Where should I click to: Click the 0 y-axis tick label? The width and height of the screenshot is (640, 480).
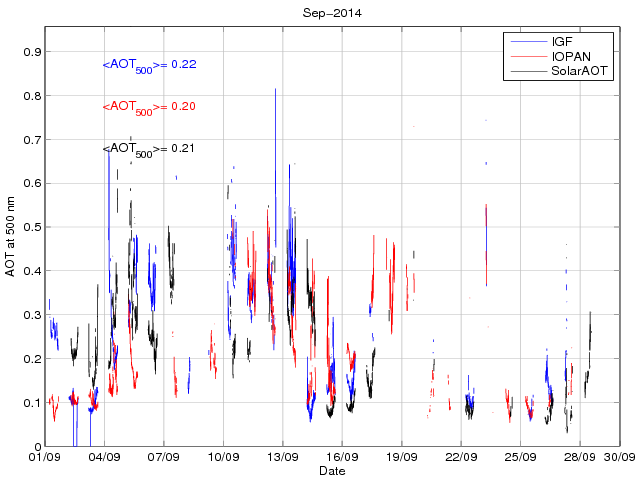coord(36,447)
